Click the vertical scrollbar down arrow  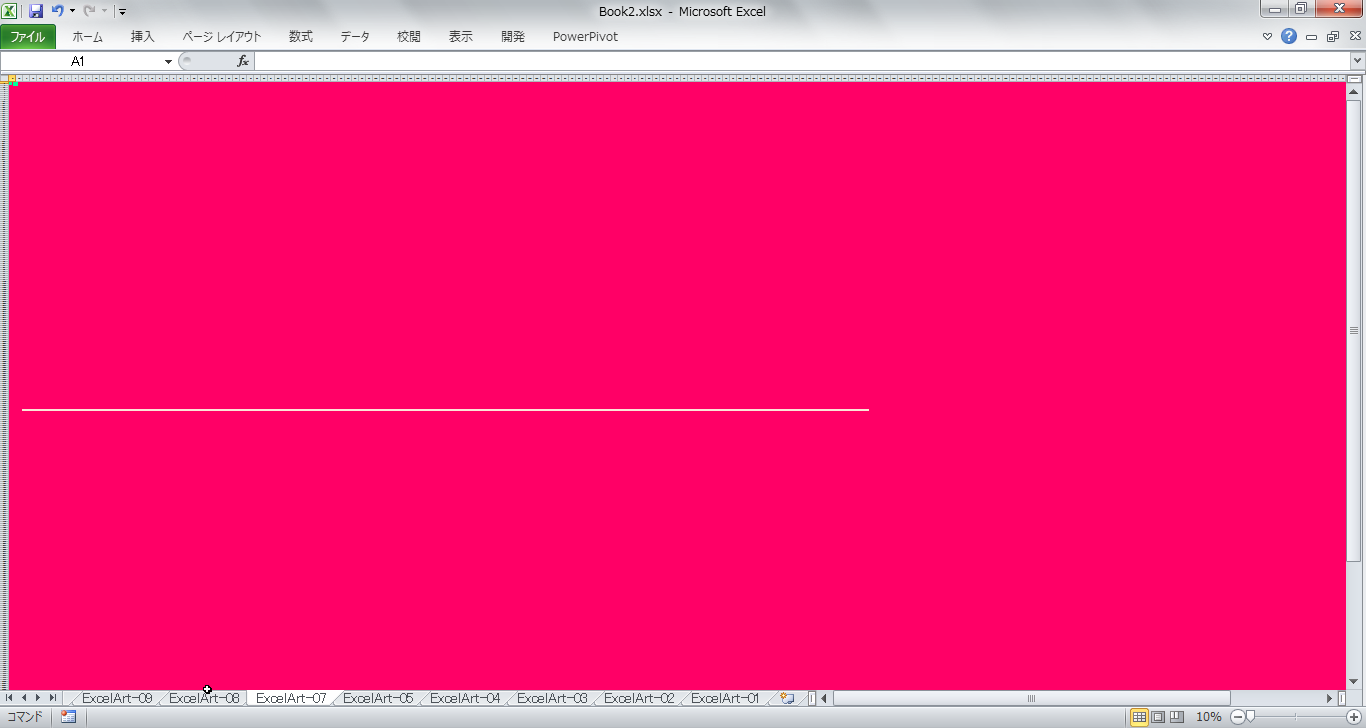1354,681
